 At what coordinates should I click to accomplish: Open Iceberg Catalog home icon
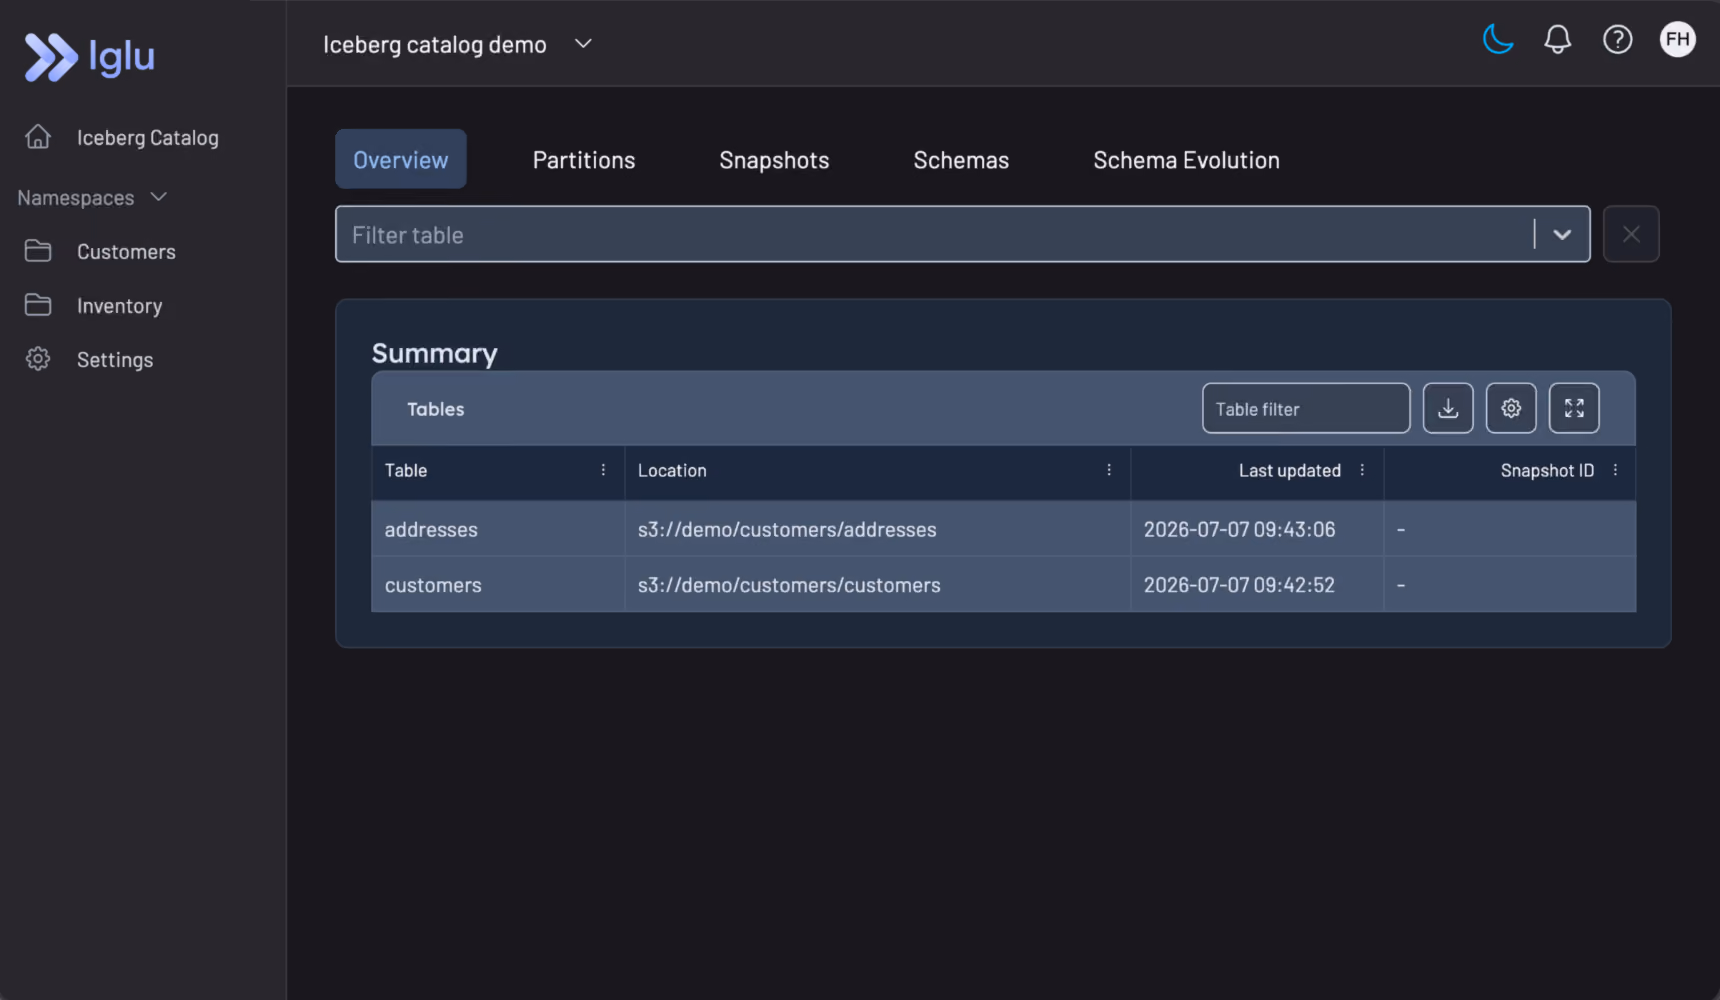pyautogui.click(x=38, y=137)
